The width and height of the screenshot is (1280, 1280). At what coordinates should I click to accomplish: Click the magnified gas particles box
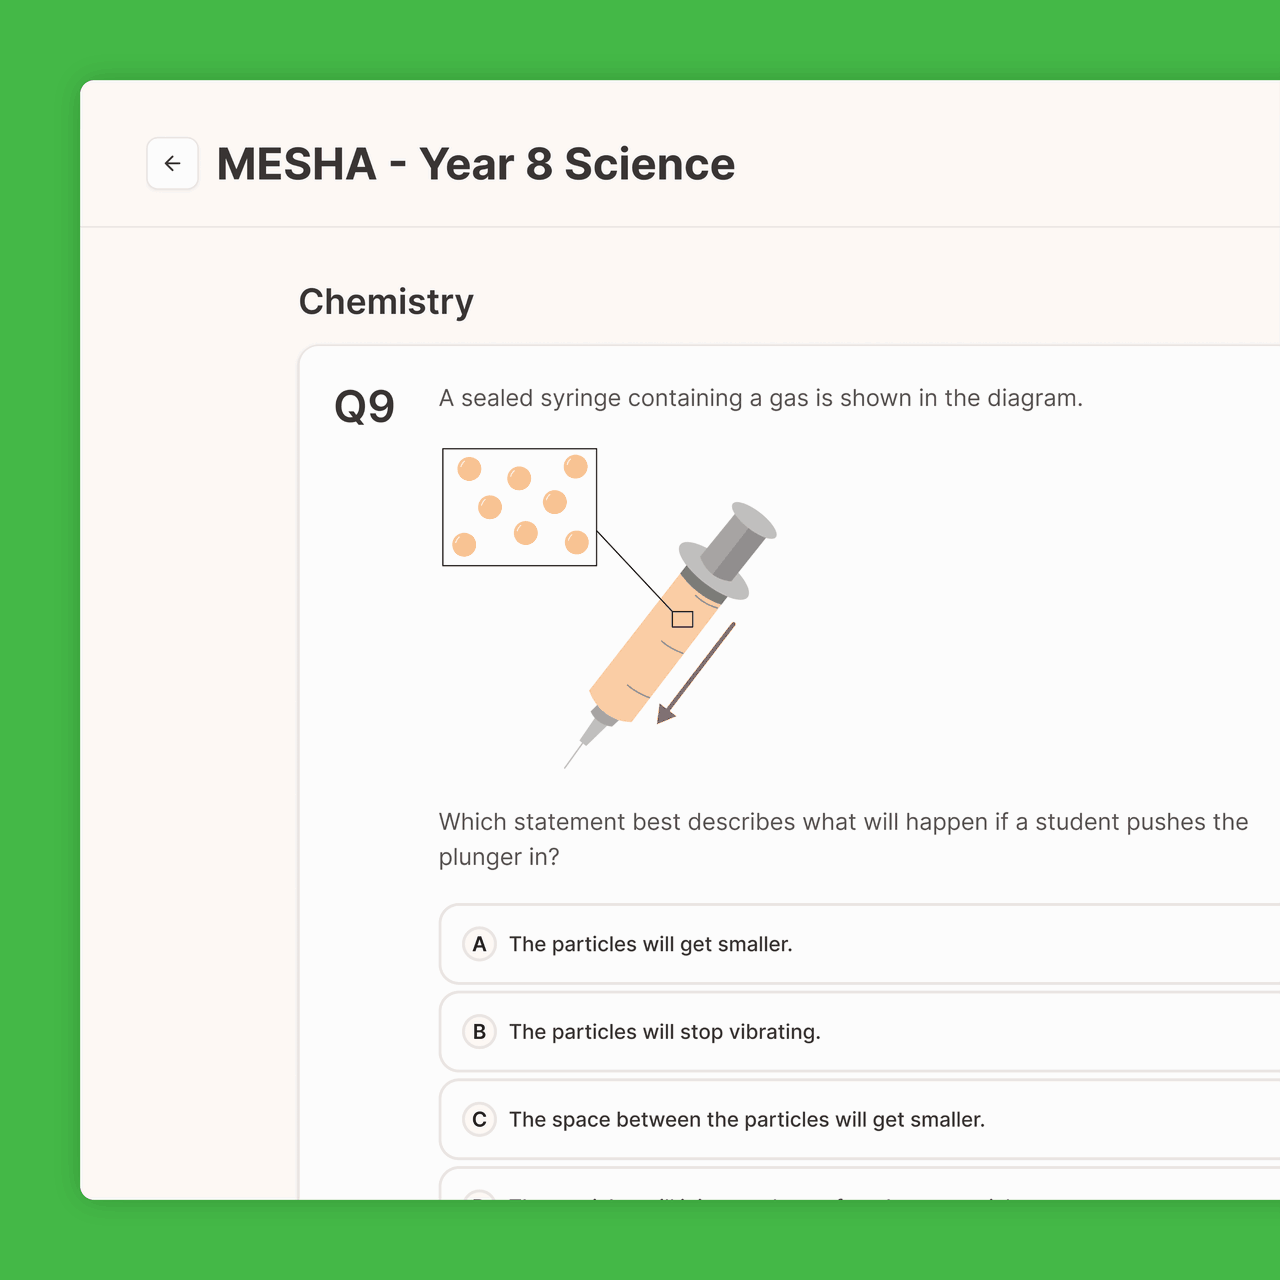520,507
